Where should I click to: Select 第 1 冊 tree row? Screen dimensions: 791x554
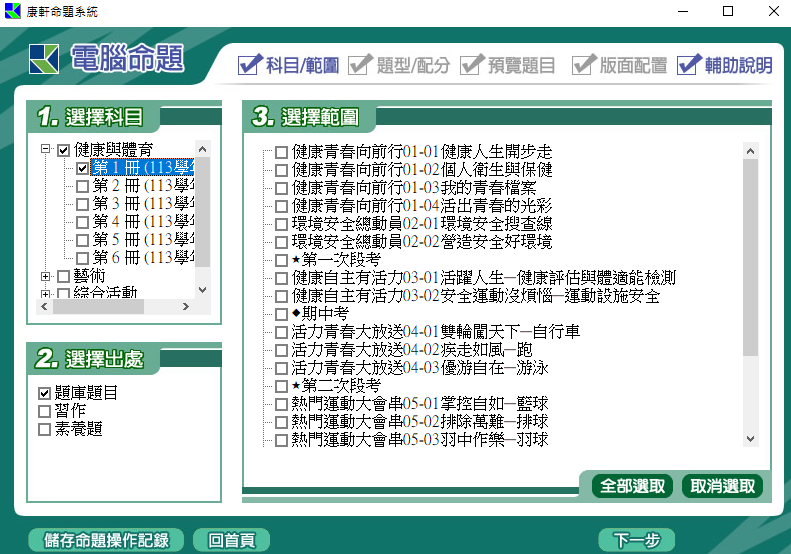pos(143,168)
